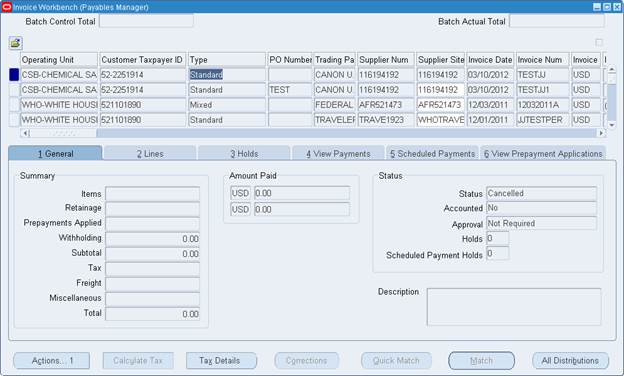Viewport: 624px width, 376px height.
Task: Click Supplier Num cell TRAVE1923
Action: click(386, 120)
